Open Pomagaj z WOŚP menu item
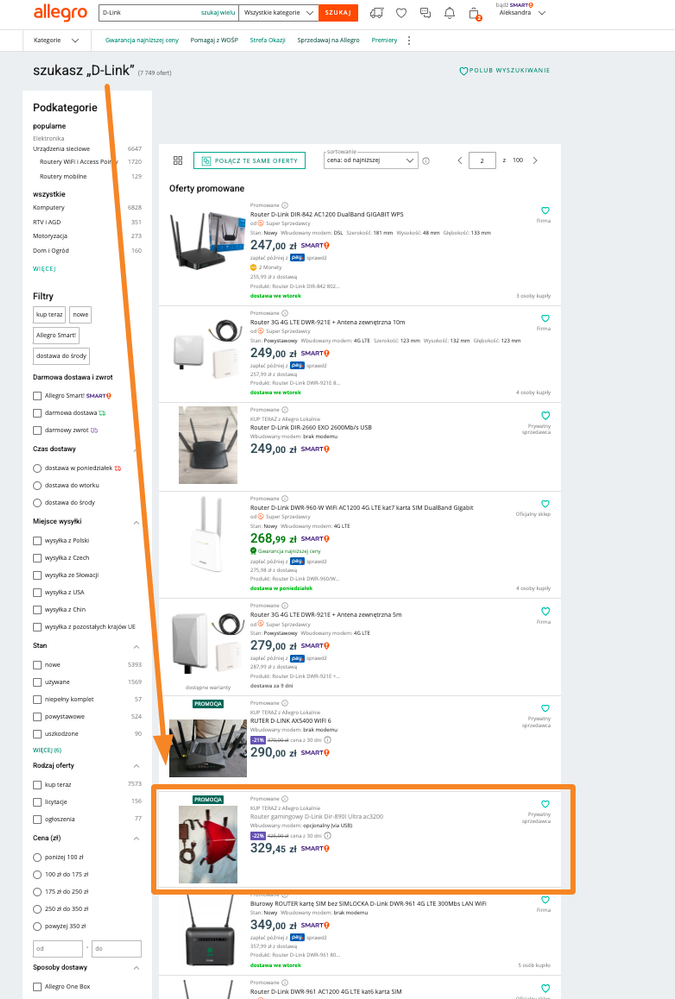 [214, 40]
